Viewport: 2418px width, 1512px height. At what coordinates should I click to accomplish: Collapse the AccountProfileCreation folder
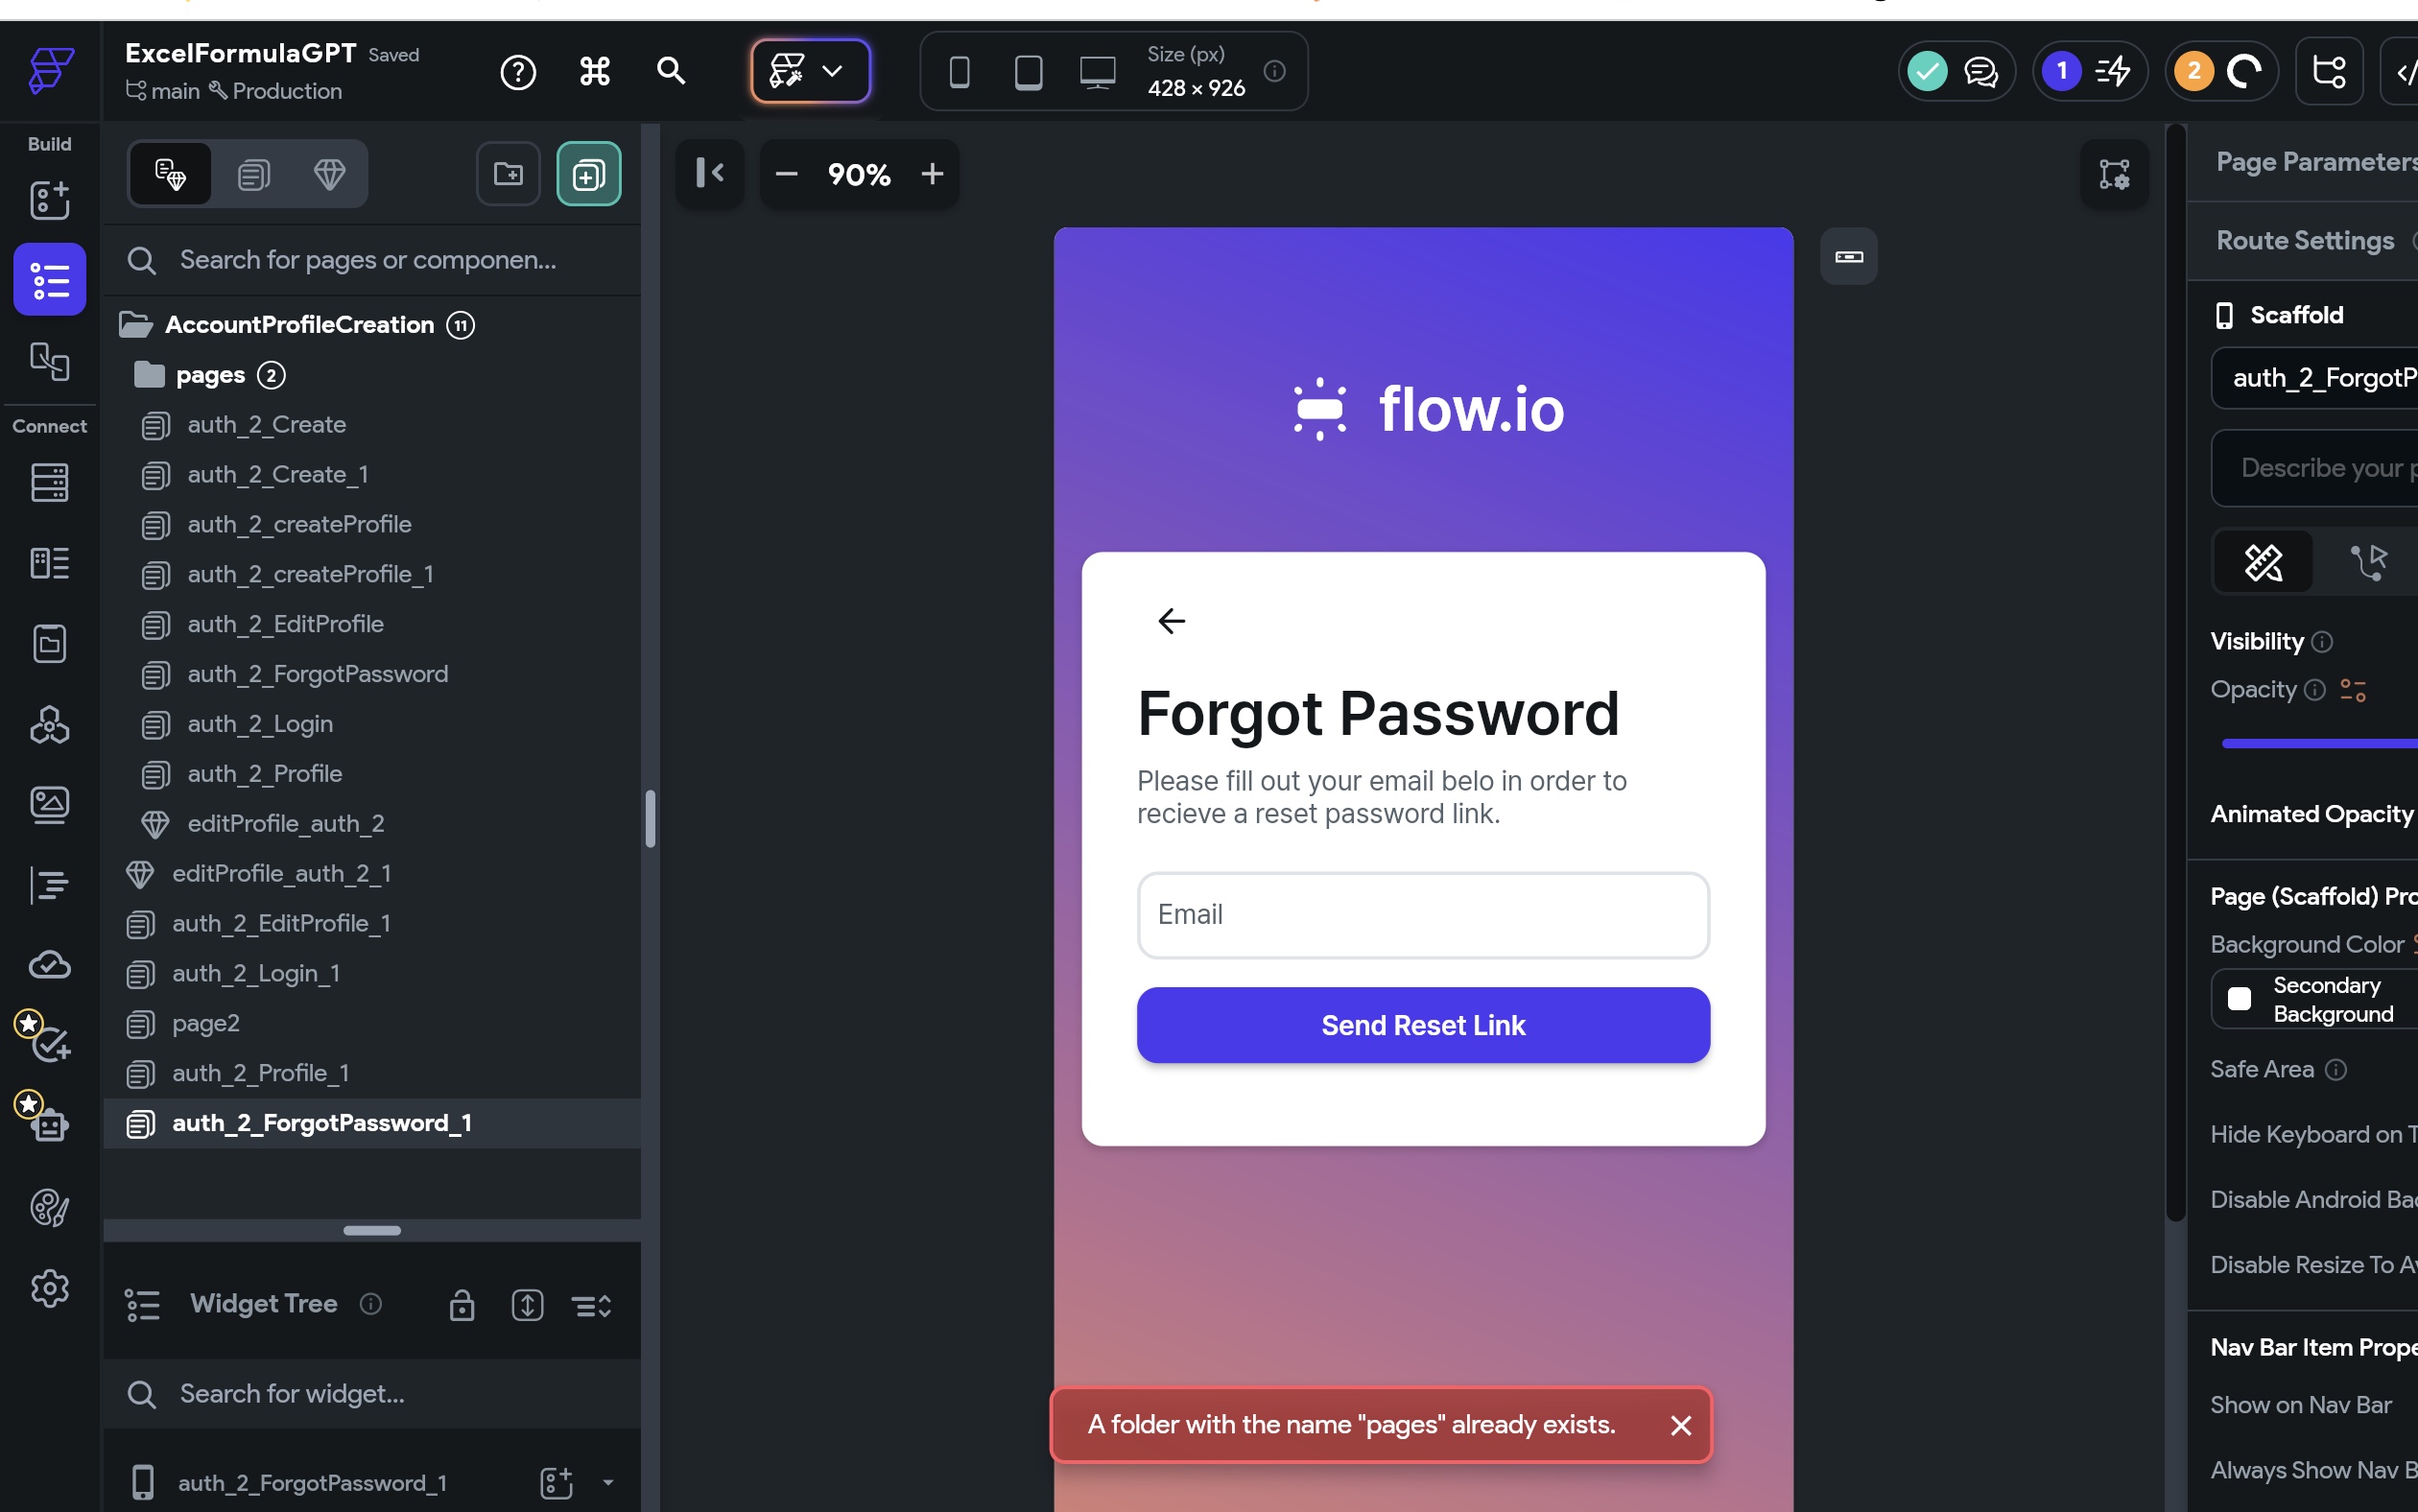pyautogui.click(x=136, y=325)
